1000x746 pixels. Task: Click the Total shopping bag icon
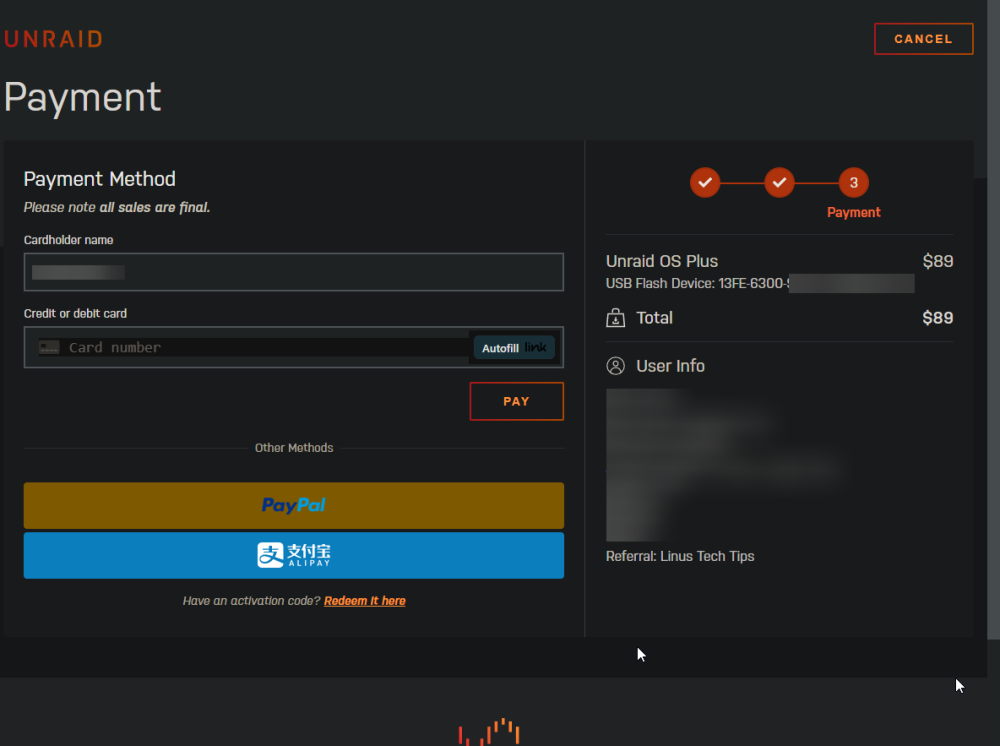point(615,318)
